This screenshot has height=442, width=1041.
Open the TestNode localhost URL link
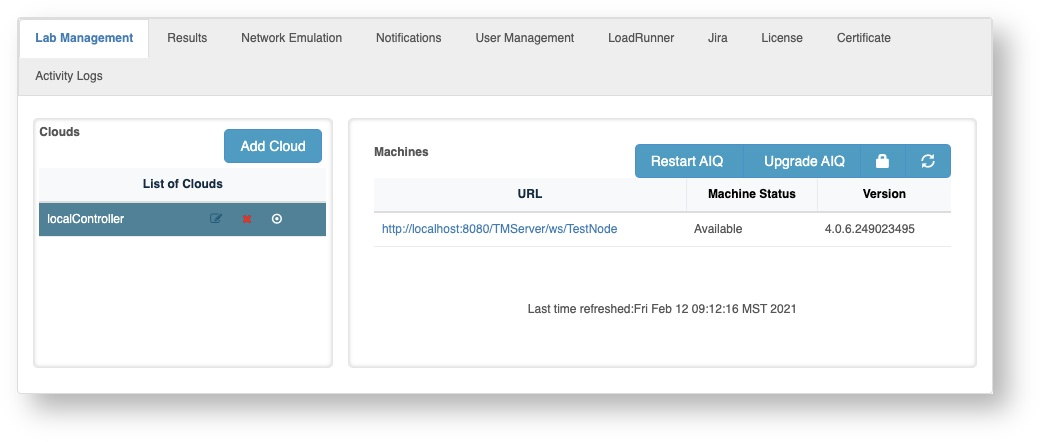tap(499, 229)
